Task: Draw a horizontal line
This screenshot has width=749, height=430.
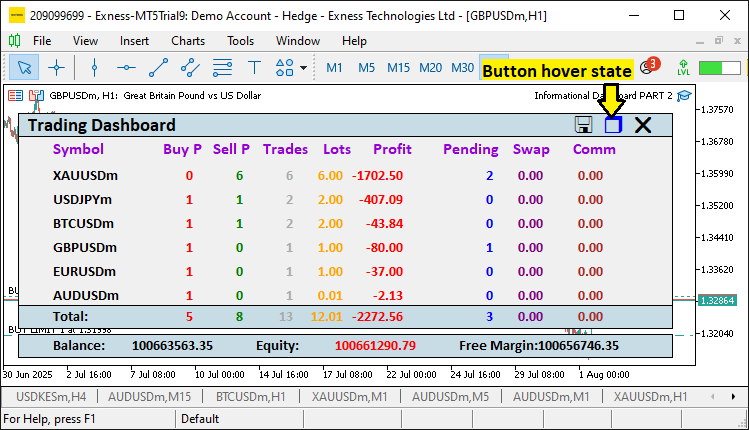Action: click(126, 67)
